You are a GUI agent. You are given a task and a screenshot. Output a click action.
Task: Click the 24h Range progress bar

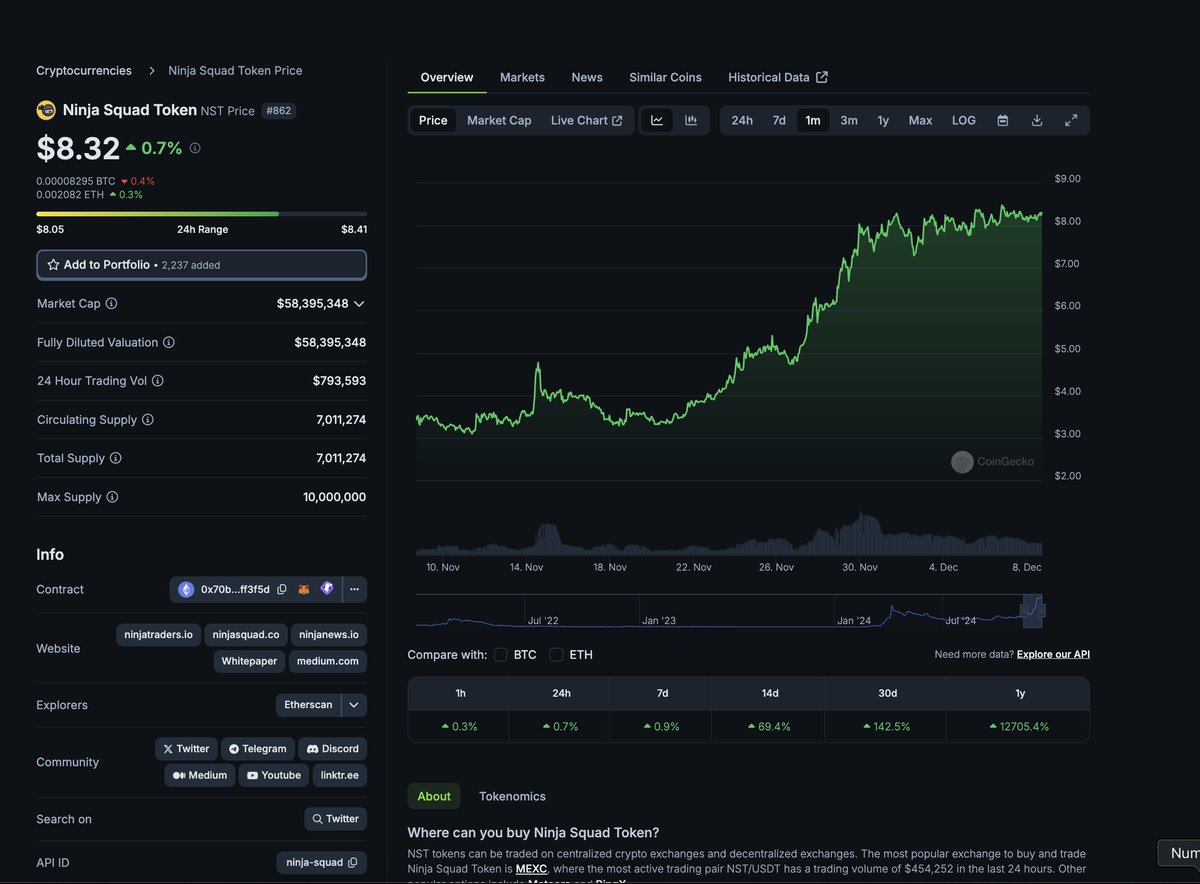[x=202, y=214]
